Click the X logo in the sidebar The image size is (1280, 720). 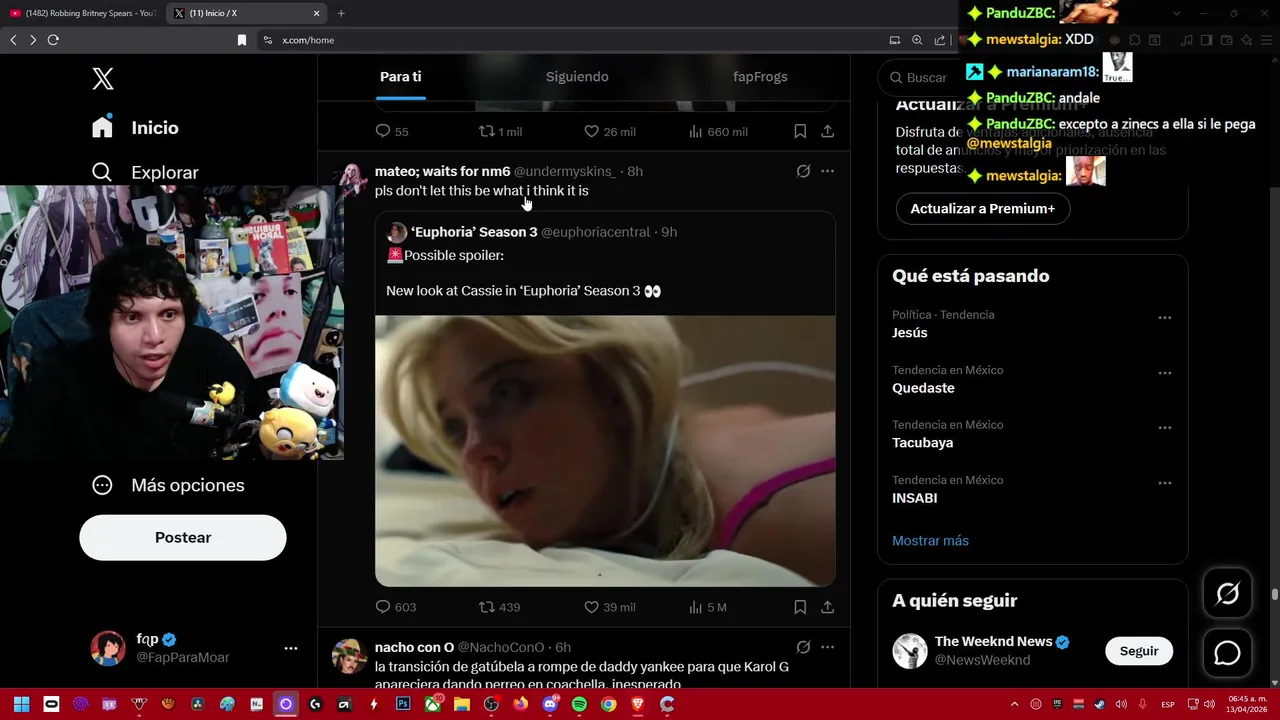click(x=103, y=79)
